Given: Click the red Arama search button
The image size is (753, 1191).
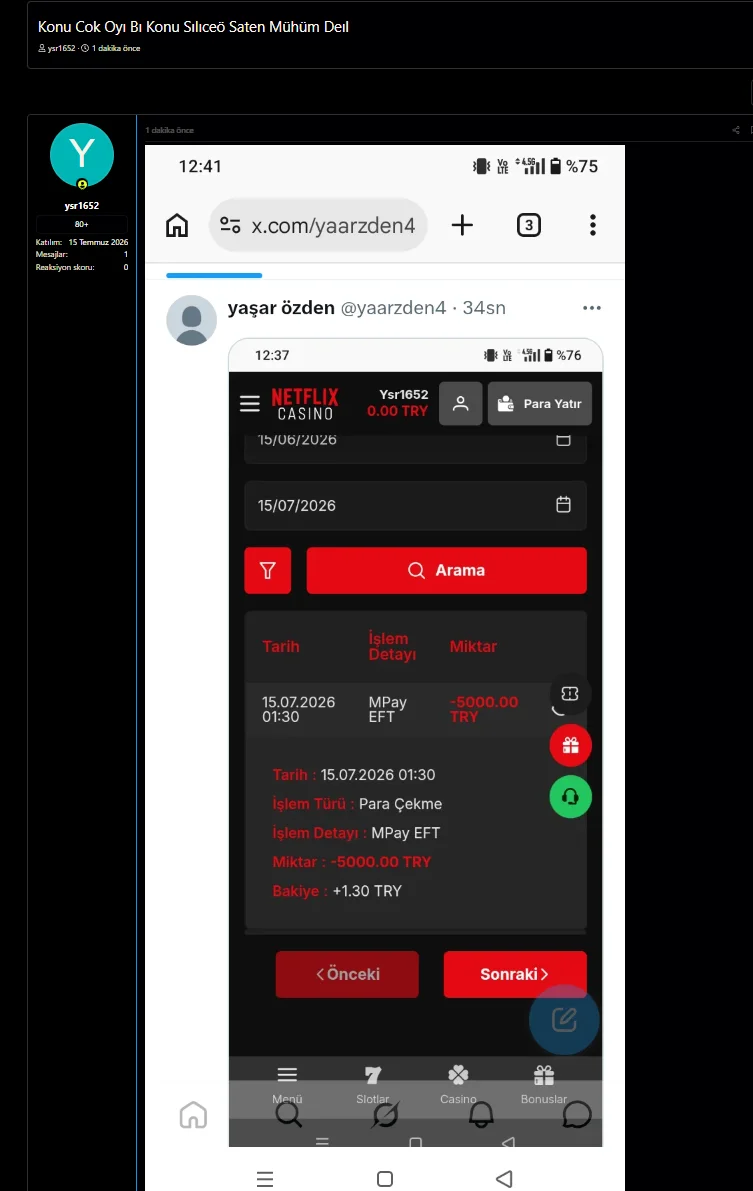Looking at the screenshot, I should tap(447, 570).
